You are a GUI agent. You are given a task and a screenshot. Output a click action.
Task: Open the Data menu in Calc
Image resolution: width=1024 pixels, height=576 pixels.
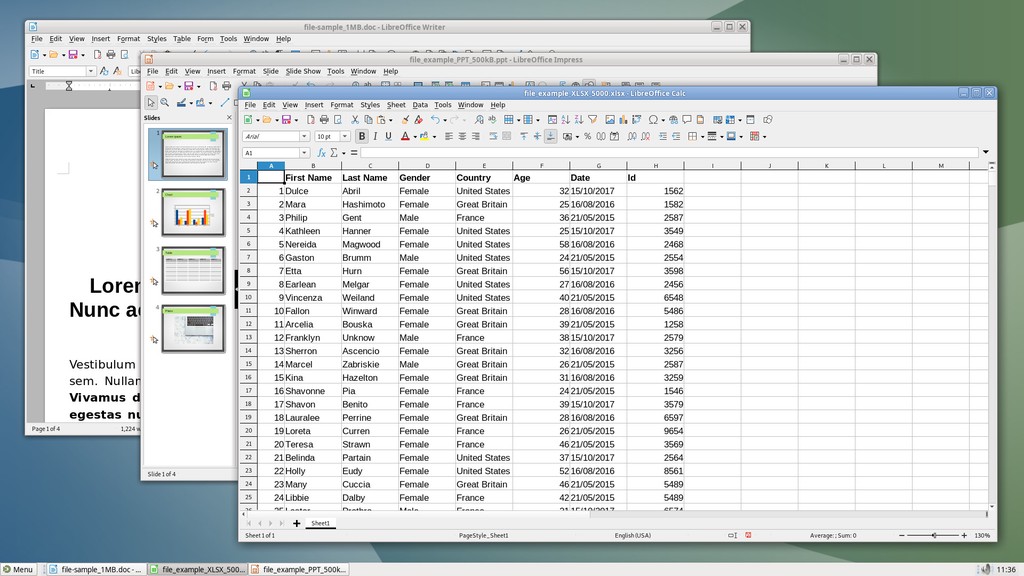(x=420, y=104)
